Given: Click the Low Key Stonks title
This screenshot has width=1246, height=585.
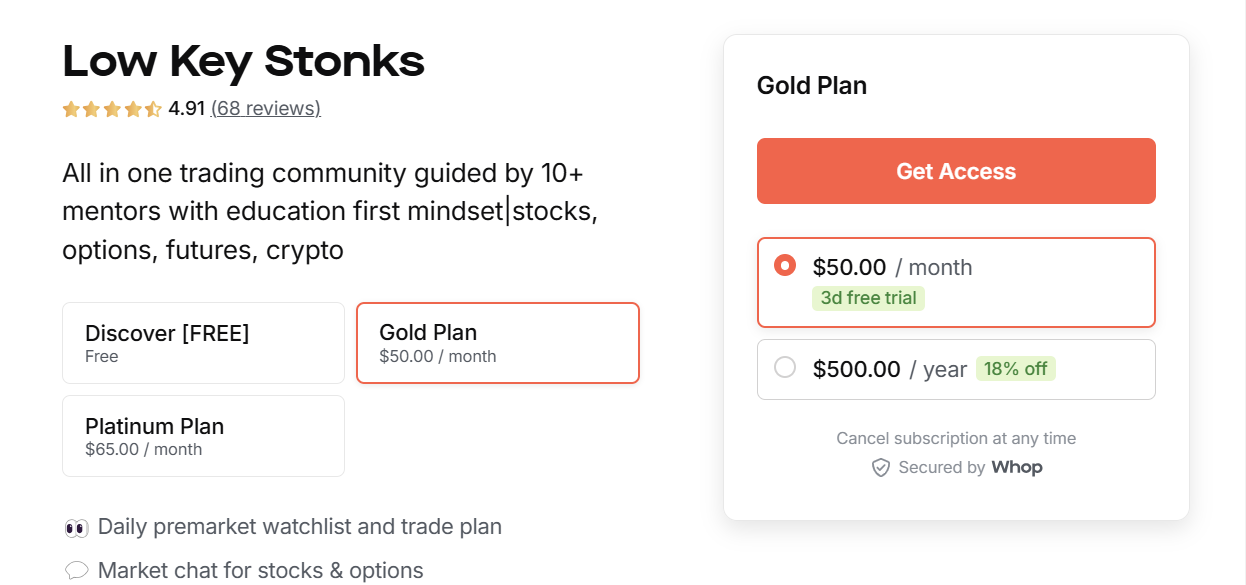Looking at the screenshot, I should [243, 62].
